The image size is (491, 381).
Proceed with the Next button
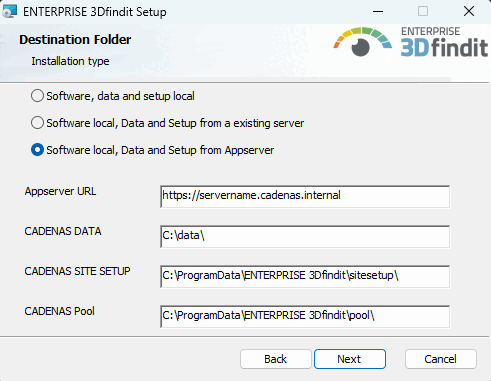tap(350, 359)
